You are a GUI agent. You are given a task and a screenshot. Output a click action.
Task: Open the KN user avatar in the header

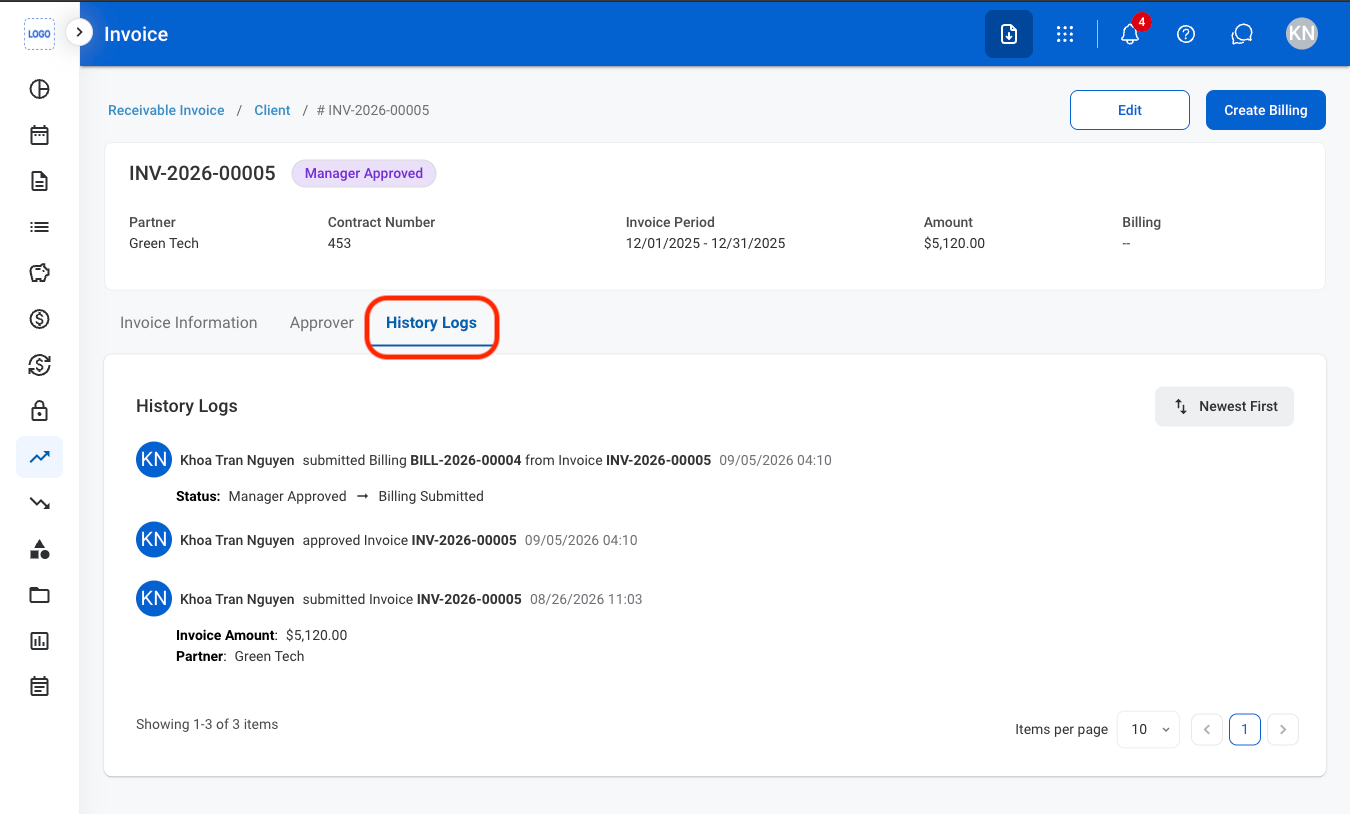[x=1302, y=33]
